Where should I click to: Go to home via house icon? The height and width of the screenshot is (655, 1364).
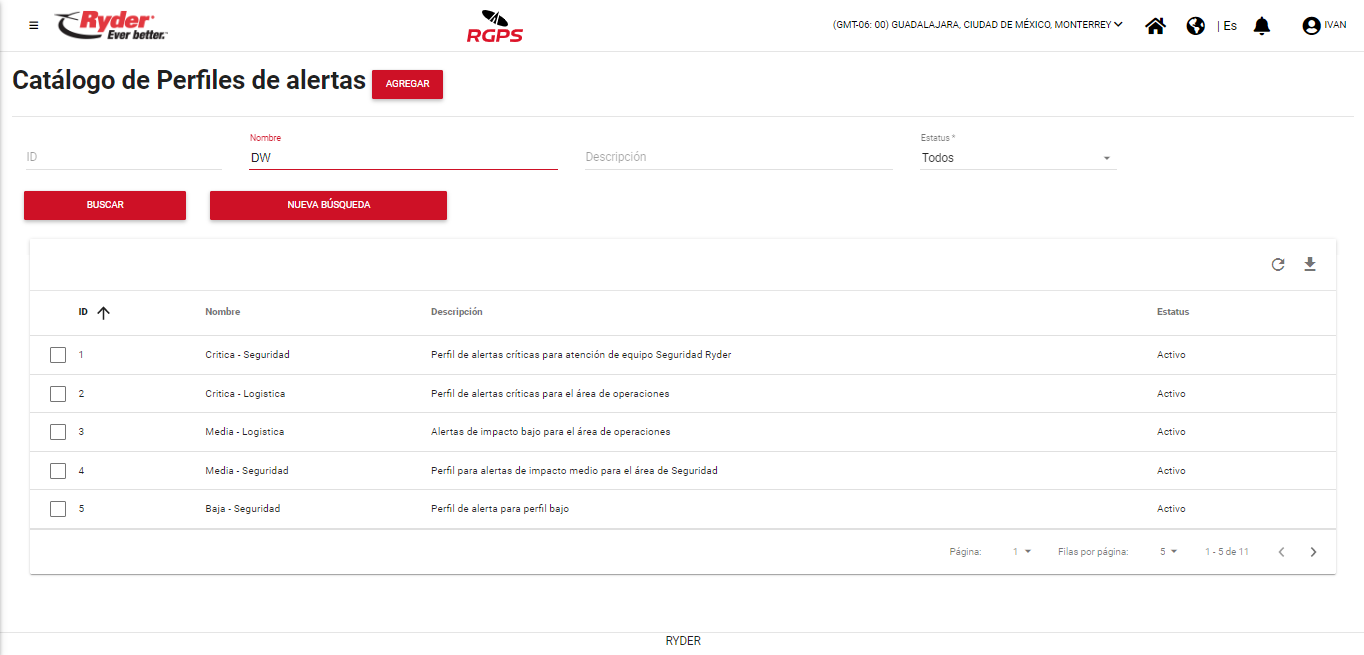click(1155, 26)
